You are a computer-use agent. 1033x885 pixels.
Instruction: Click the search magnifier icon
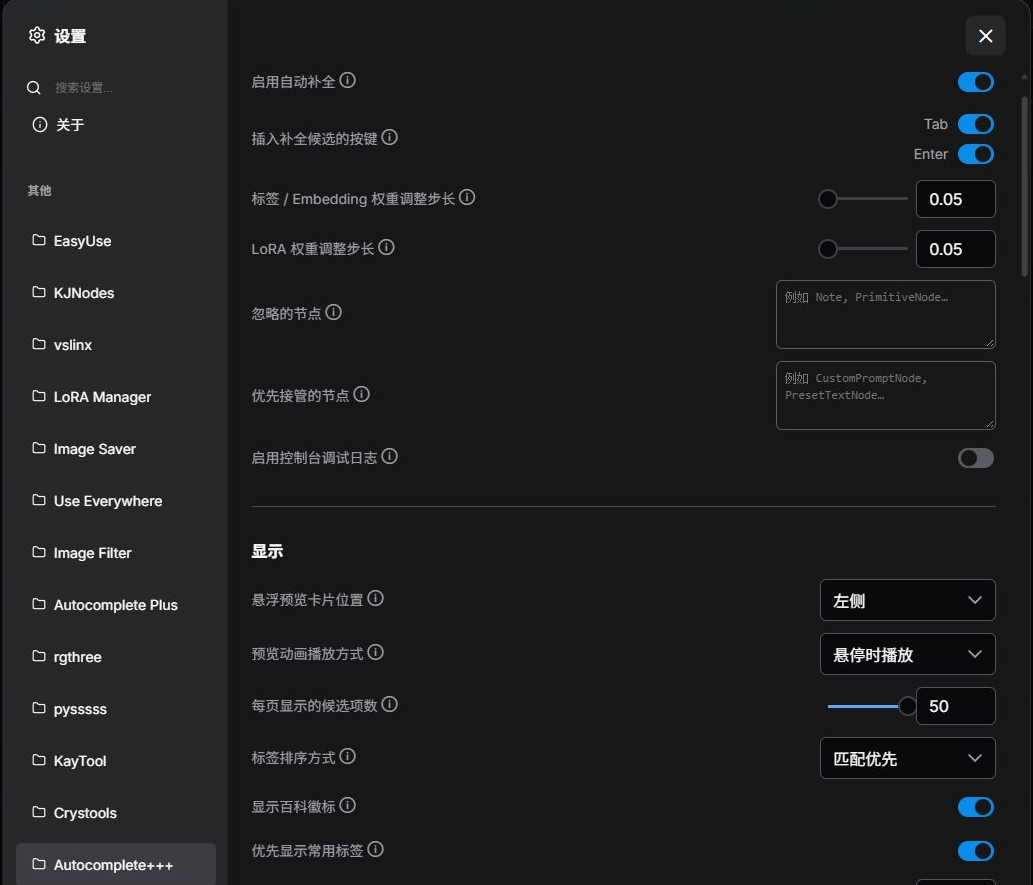34,88
